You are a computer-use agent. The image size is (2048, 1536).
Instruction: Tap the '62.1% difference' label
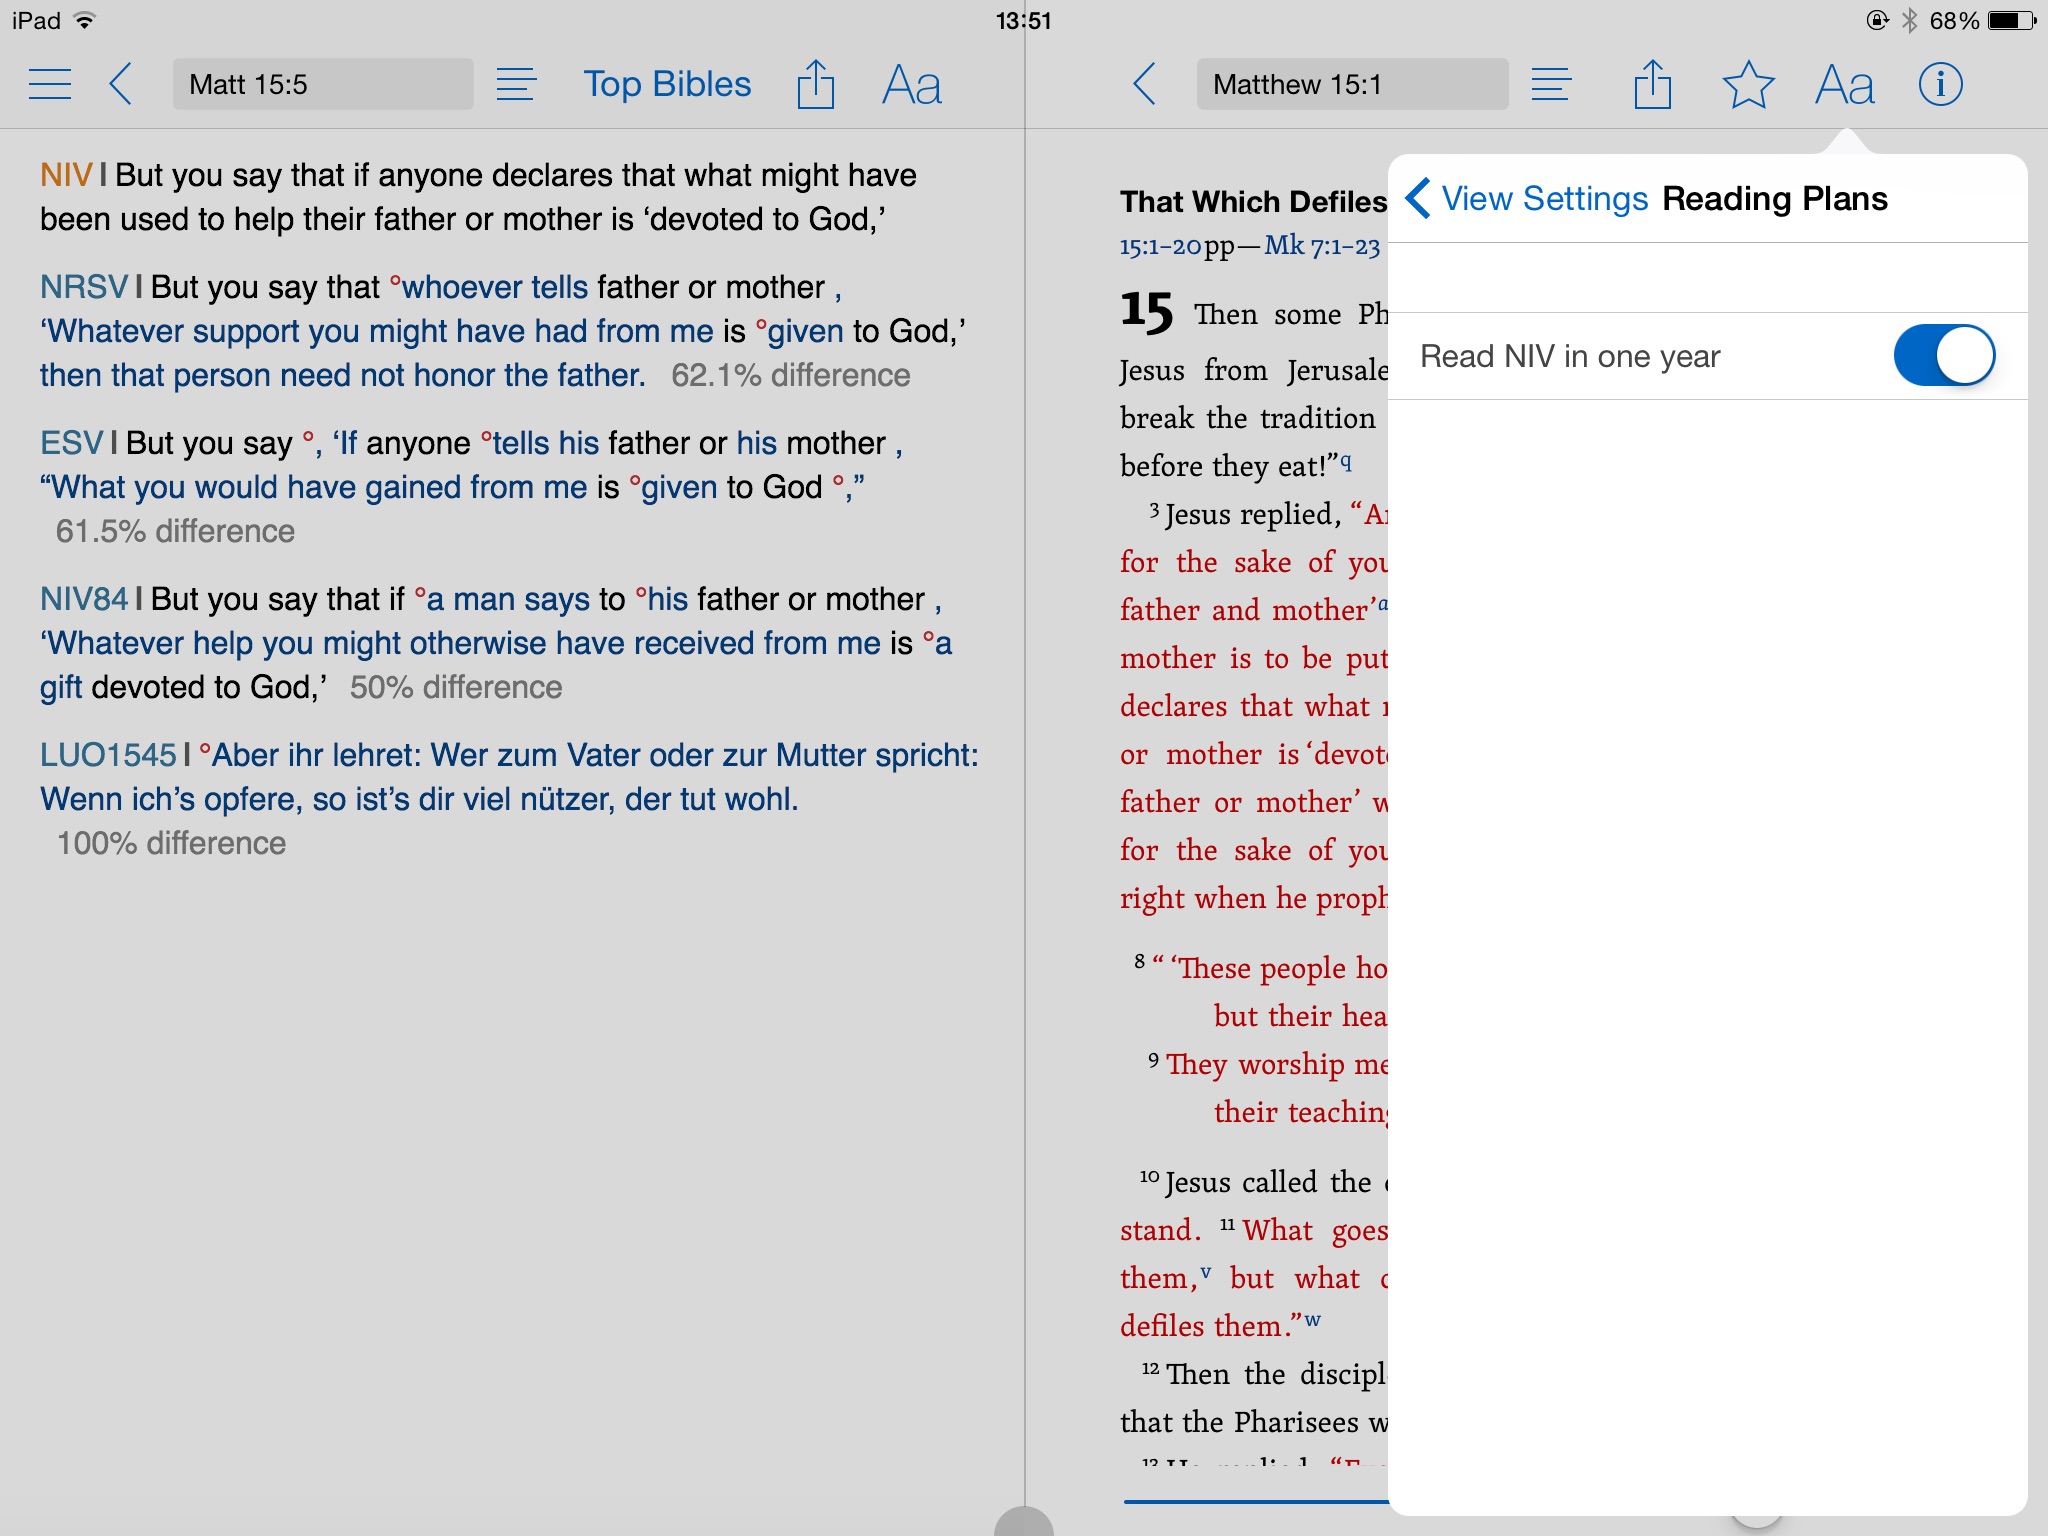(x=790, y=375)
